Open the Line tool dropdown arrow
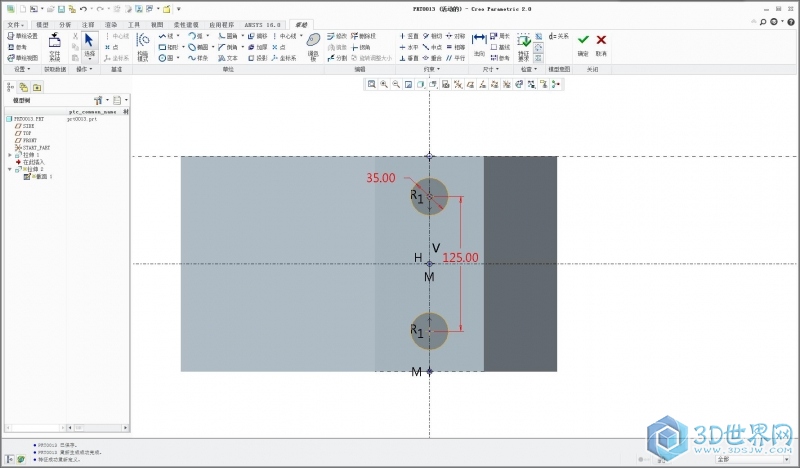Viewport: 800px width, 468px height. [x=178, y=36]
